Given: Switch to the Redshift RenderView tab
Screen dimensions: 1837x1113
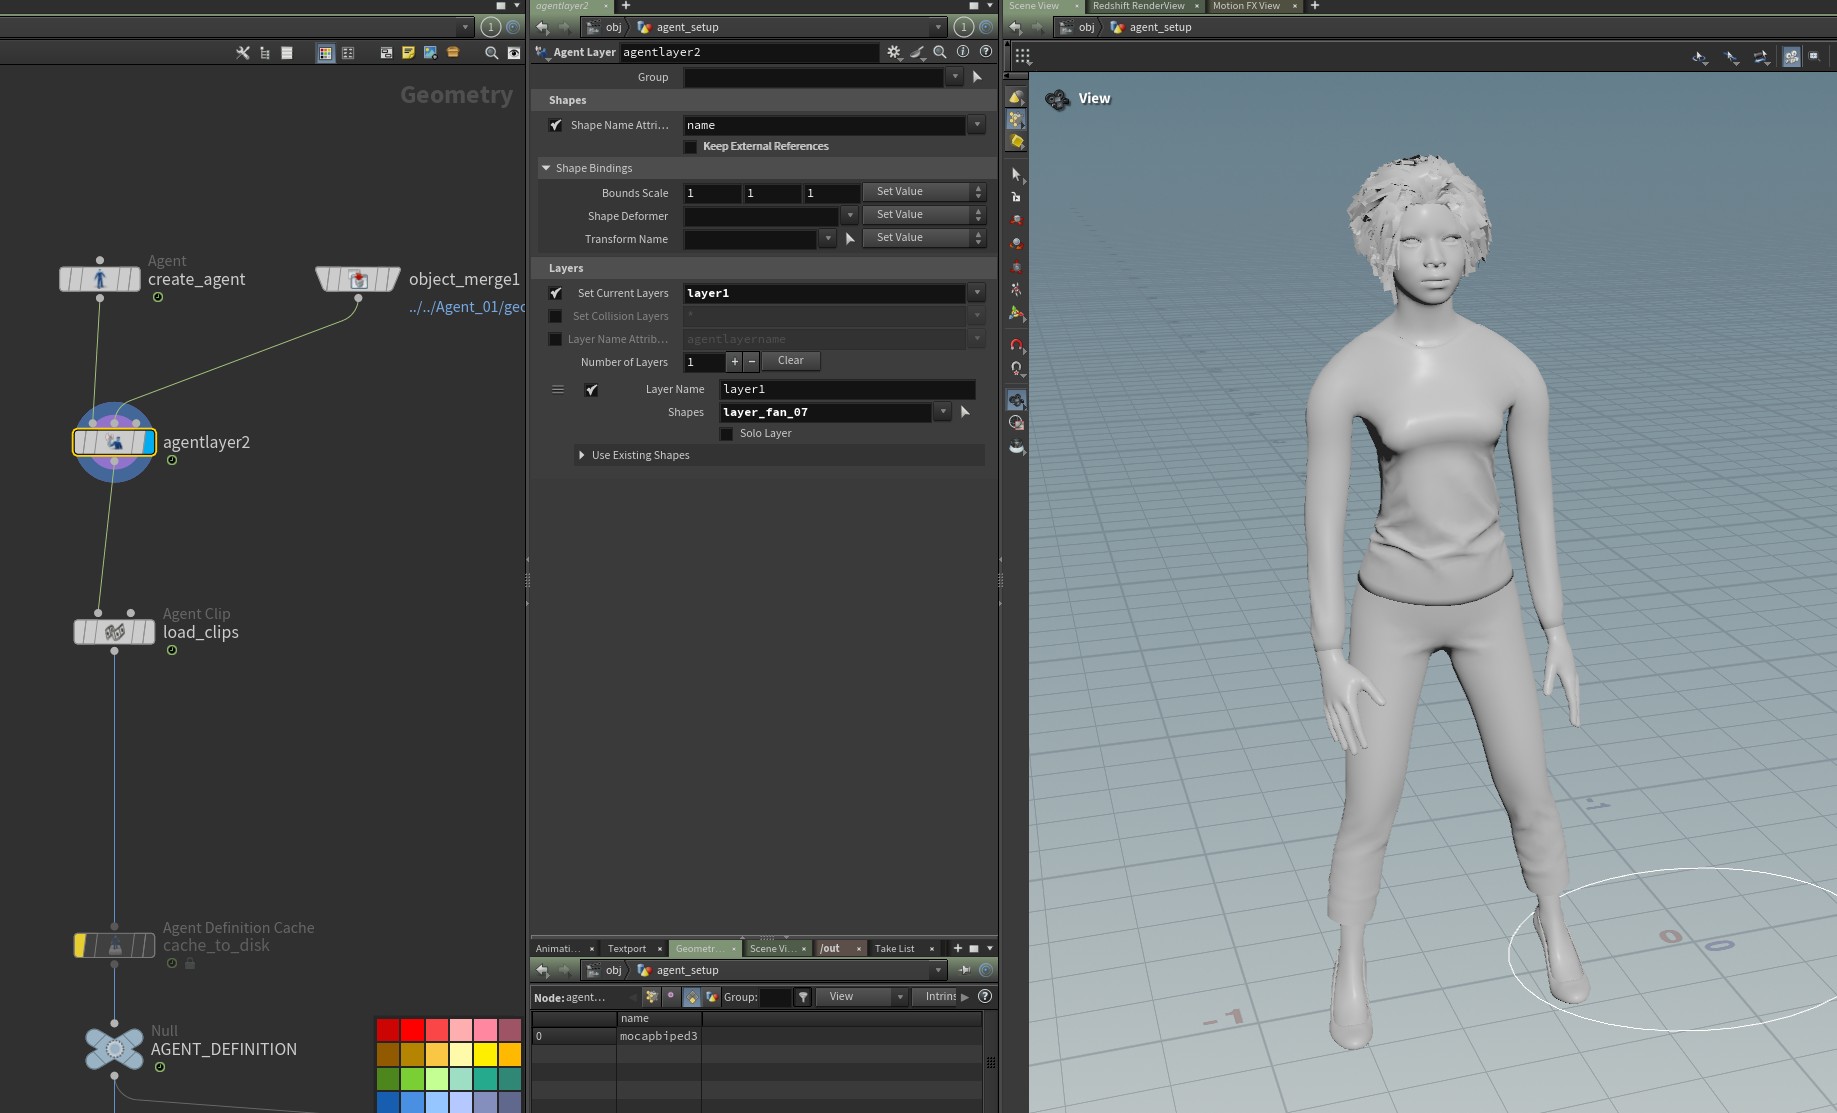Looking at the screenshot, I should (x=1138, y=6).
